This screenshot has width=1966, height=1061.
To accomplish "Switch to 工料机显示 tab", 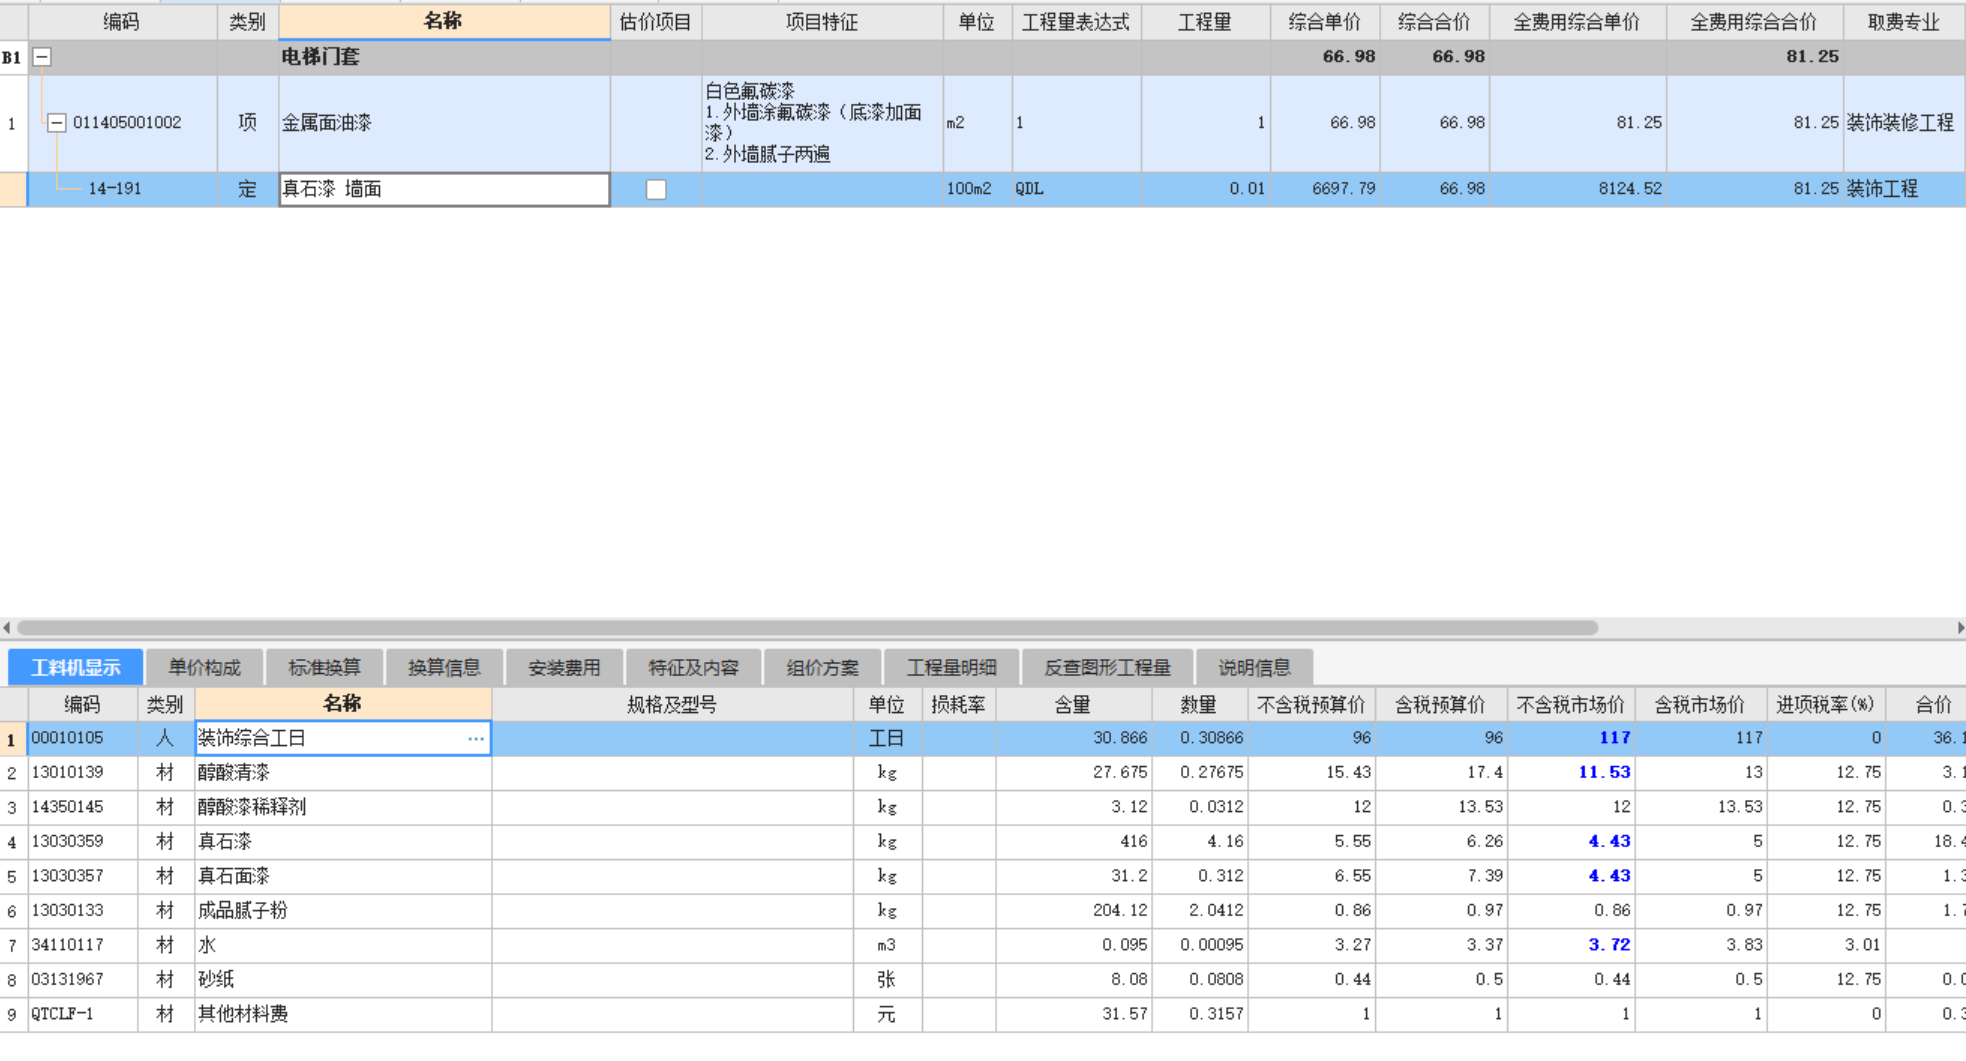I will (x=76, y=667).
